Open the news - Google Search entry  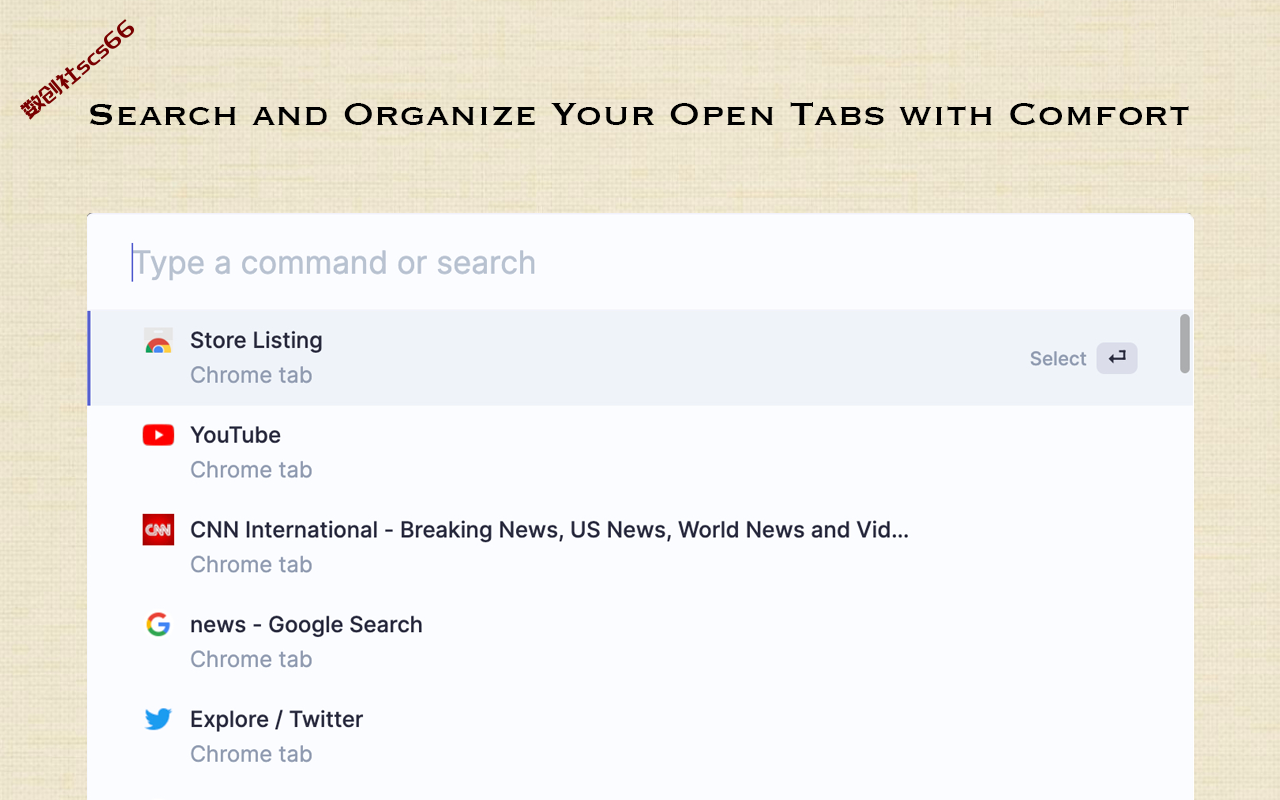(640, 642)
